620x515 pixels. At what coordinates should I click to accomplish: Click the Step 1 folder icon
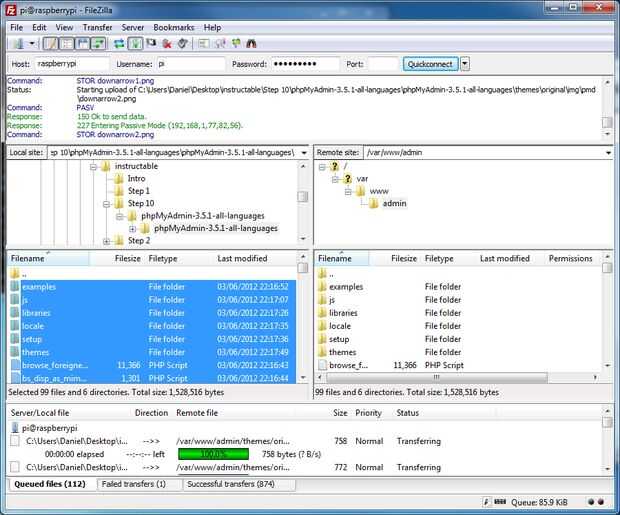coord(119,191)
